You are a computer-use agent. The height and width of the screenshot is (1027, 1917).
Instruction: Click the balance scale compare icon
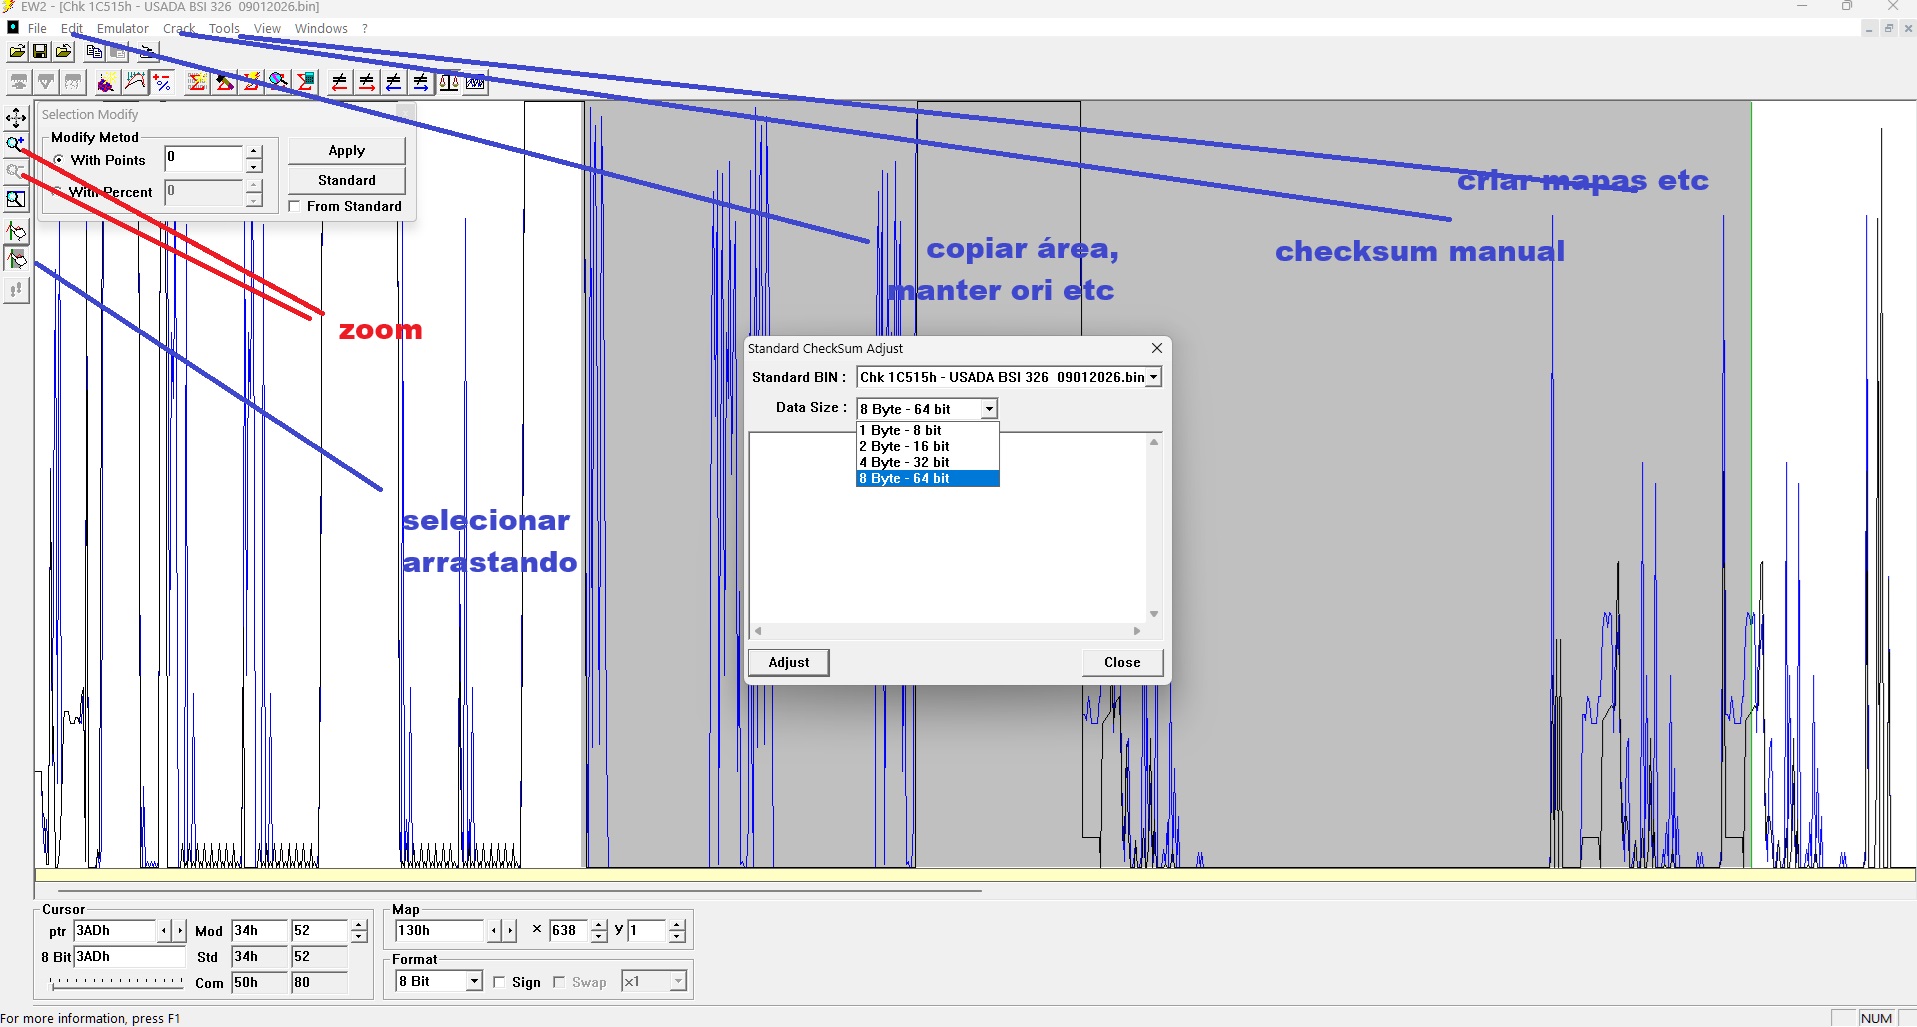point(449,82)
